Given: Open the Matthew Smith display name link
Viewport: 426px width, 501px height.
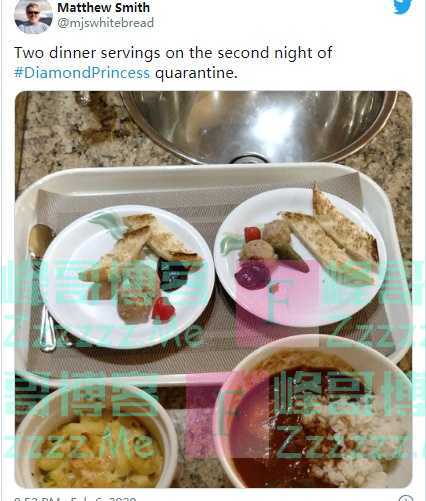Looking at the screenshot, I should (x=104, y=7).
